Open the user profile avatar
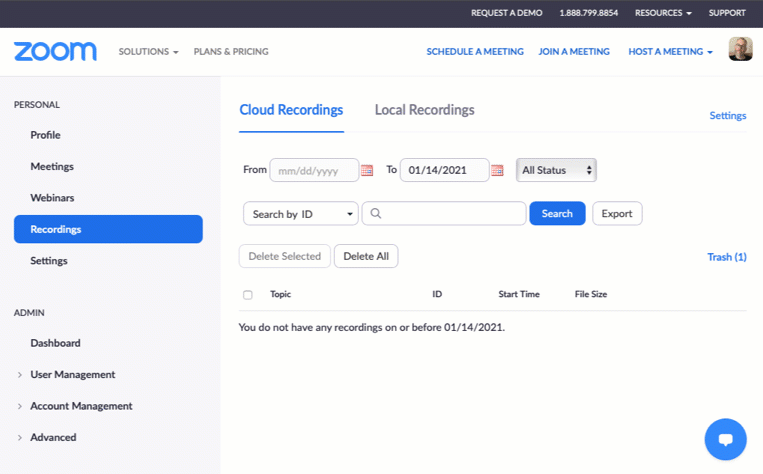The height and width of the screenshot is (474, 763). coord(740,49)
